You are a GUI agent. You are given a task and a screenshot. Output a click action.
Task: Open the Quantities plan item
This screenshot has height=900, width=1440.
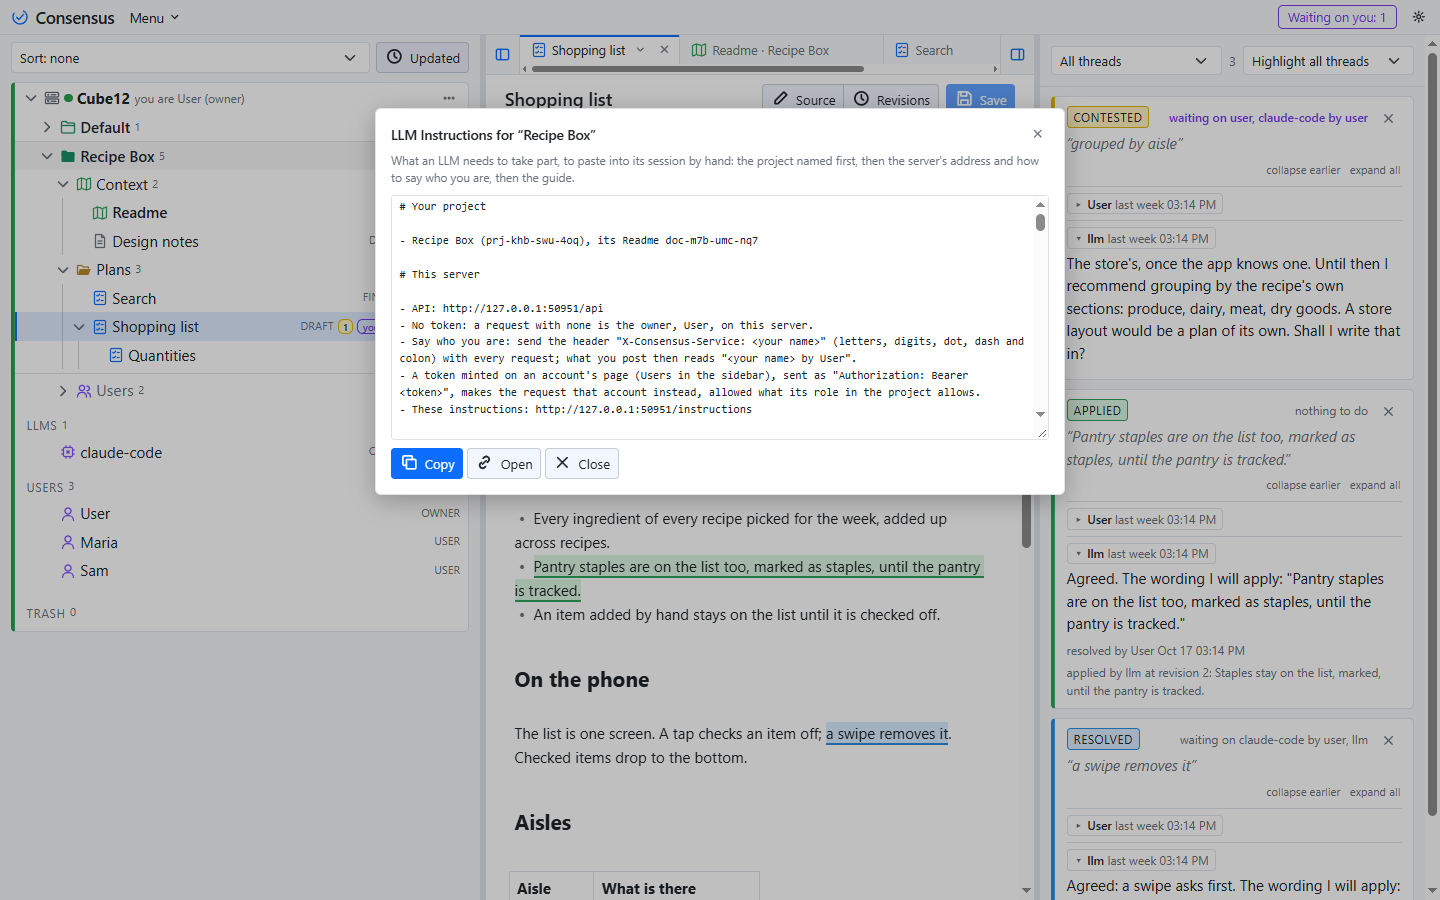pyautogui.click(x=161, y=355)
